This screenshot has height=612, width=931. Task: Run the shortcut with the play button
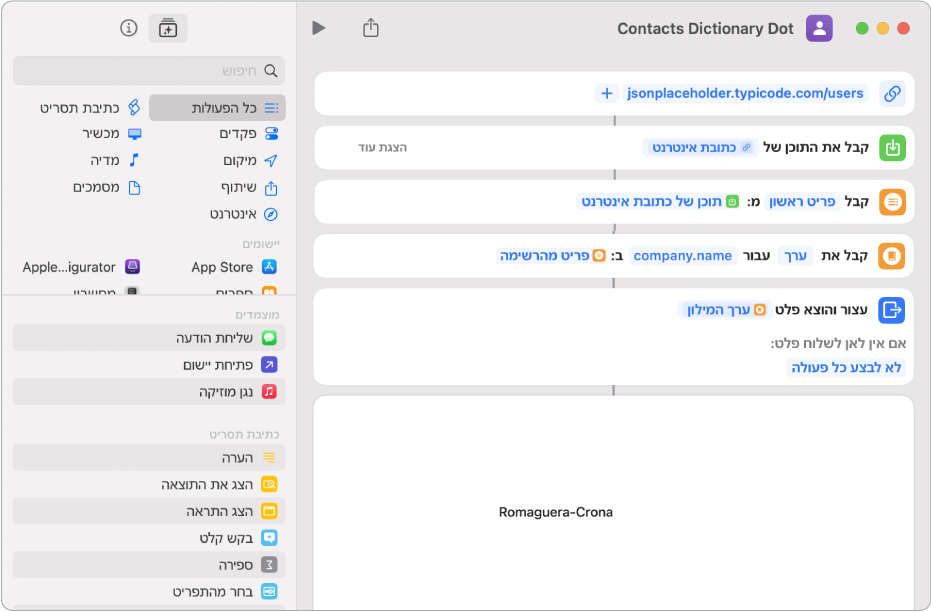coord(319,28)
